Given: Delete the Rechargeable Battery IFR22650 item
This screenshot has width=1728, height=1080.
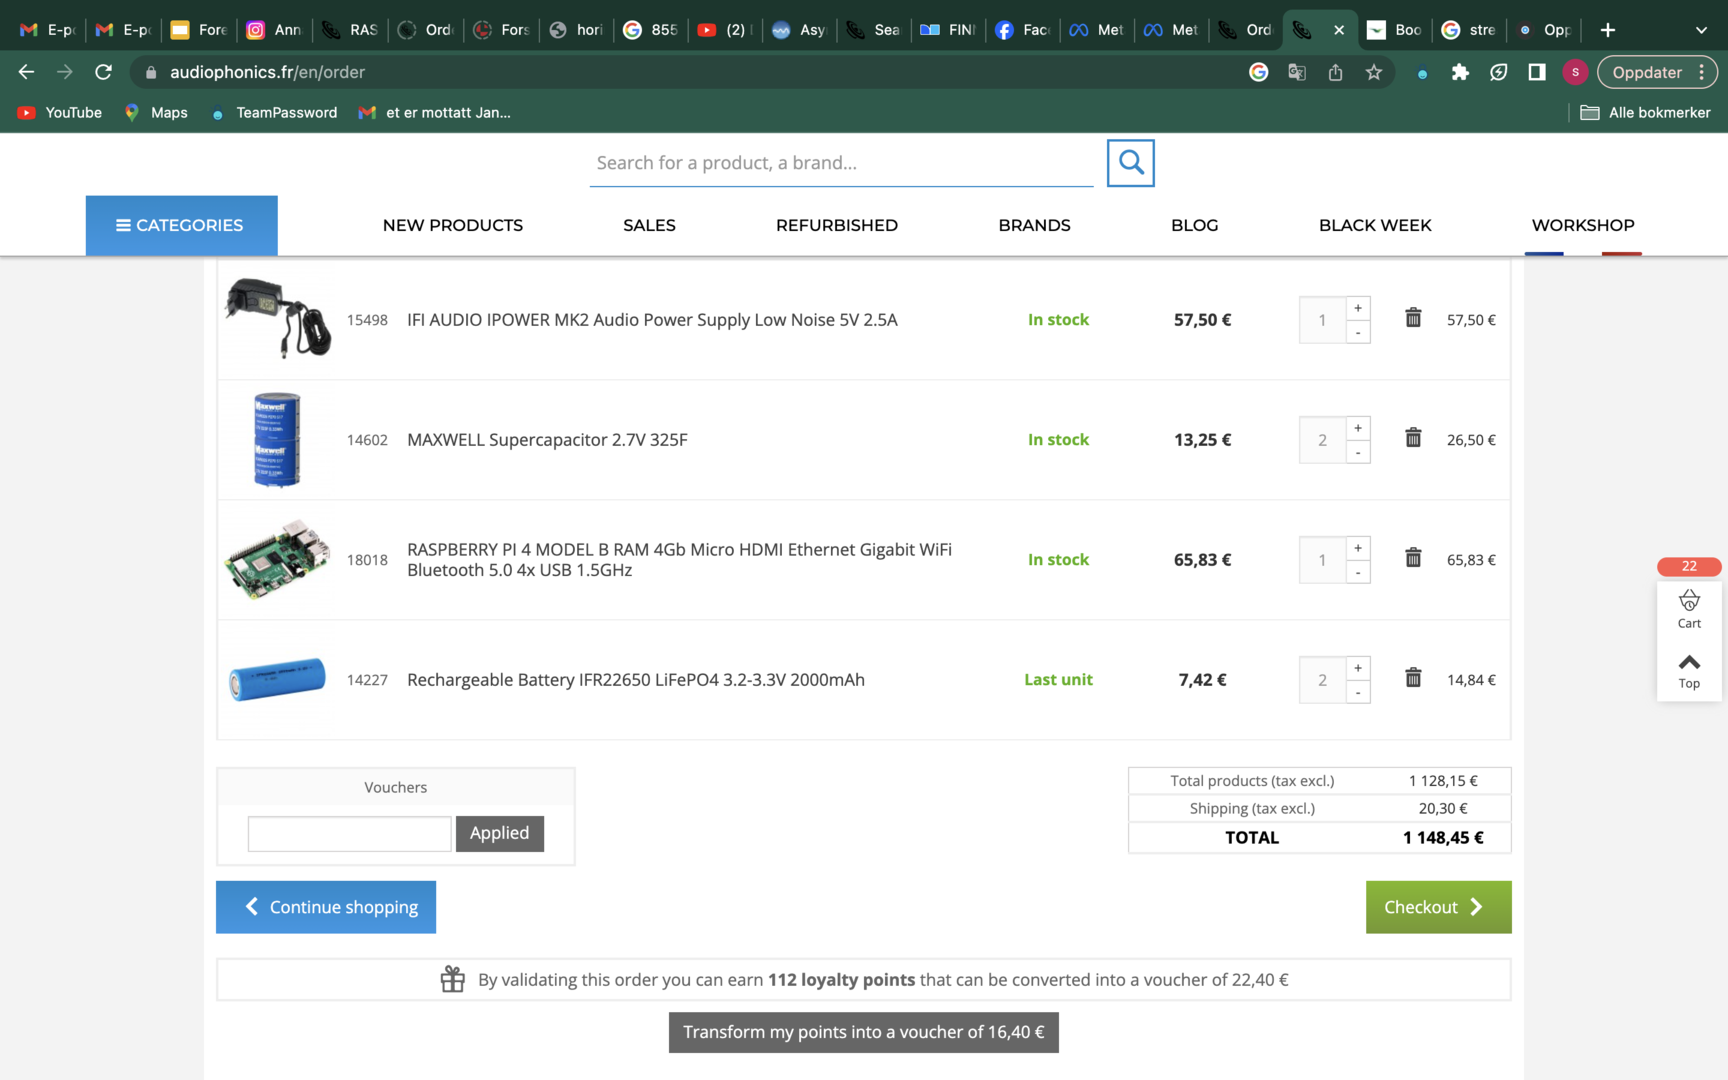Looking at the screenshot, I should click(x=1413, y=678).
